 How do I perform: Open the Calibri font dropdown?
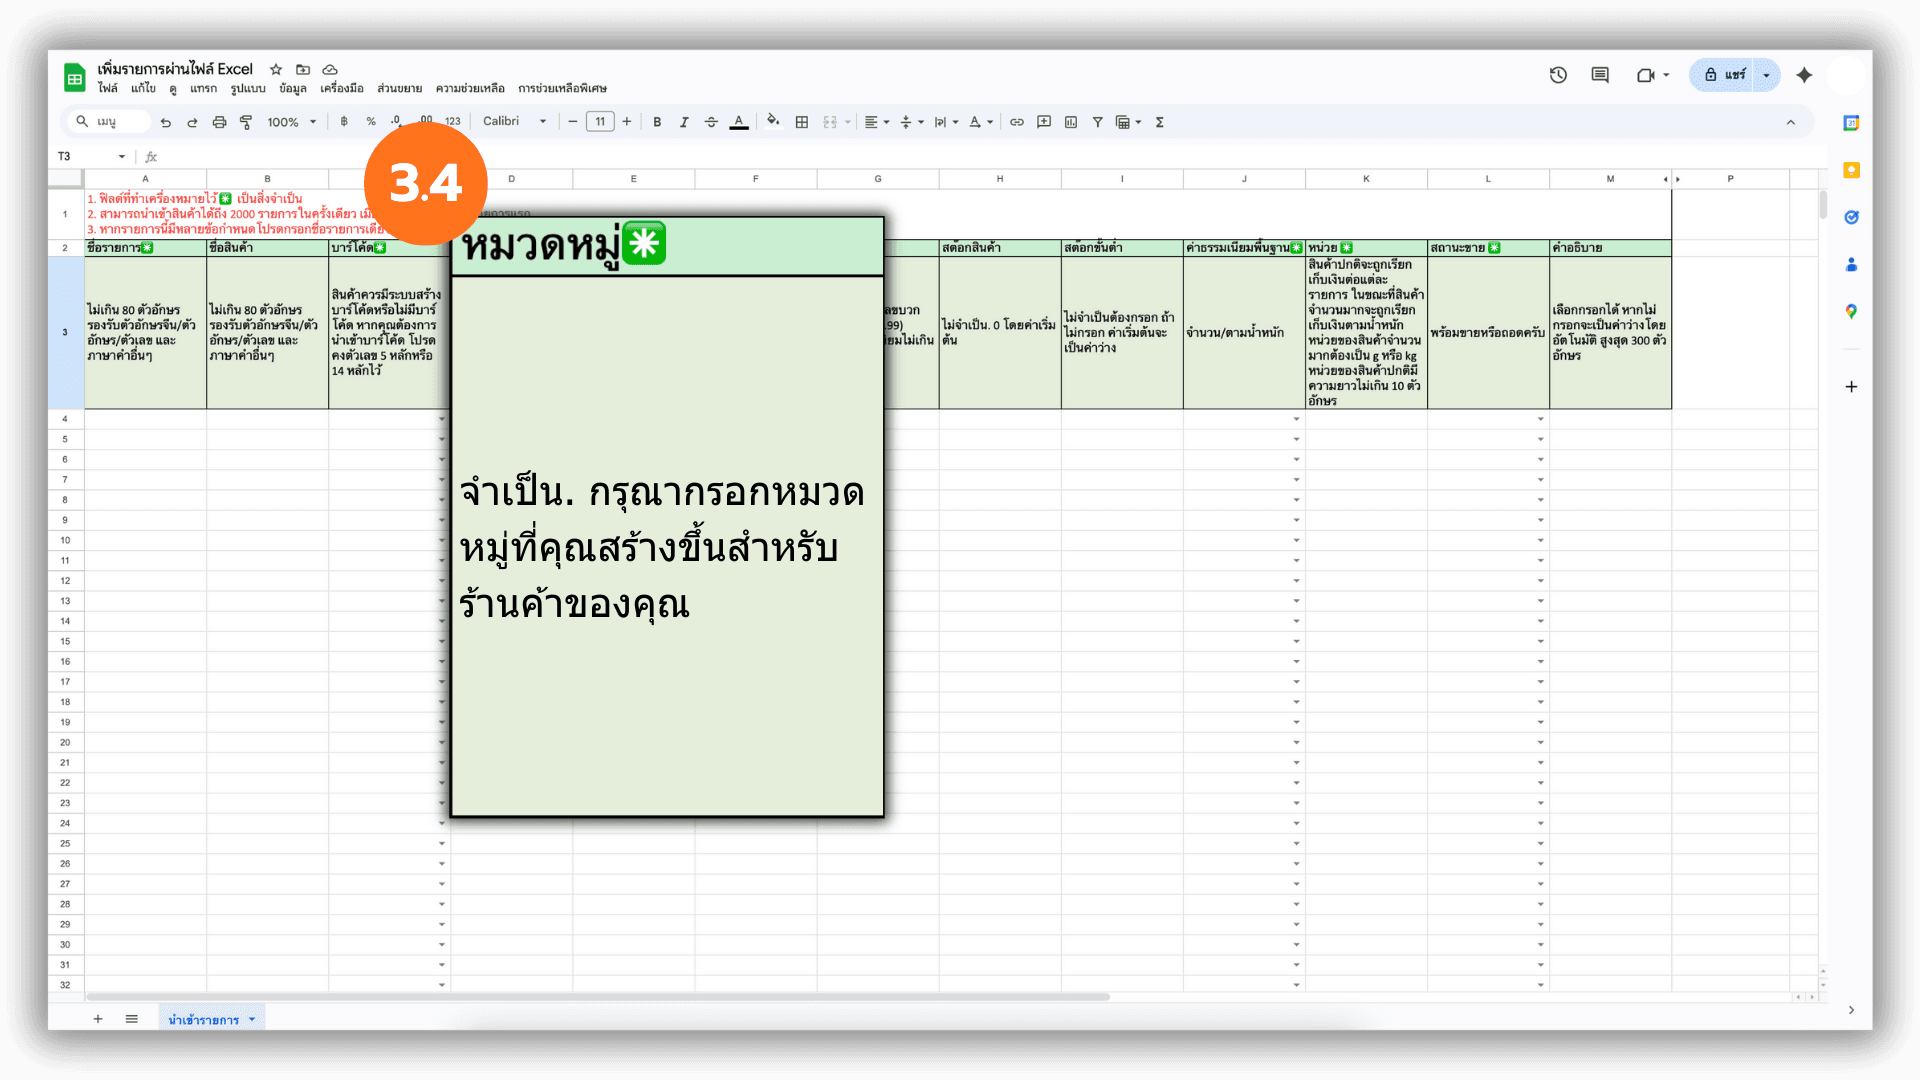coord(514,121)
